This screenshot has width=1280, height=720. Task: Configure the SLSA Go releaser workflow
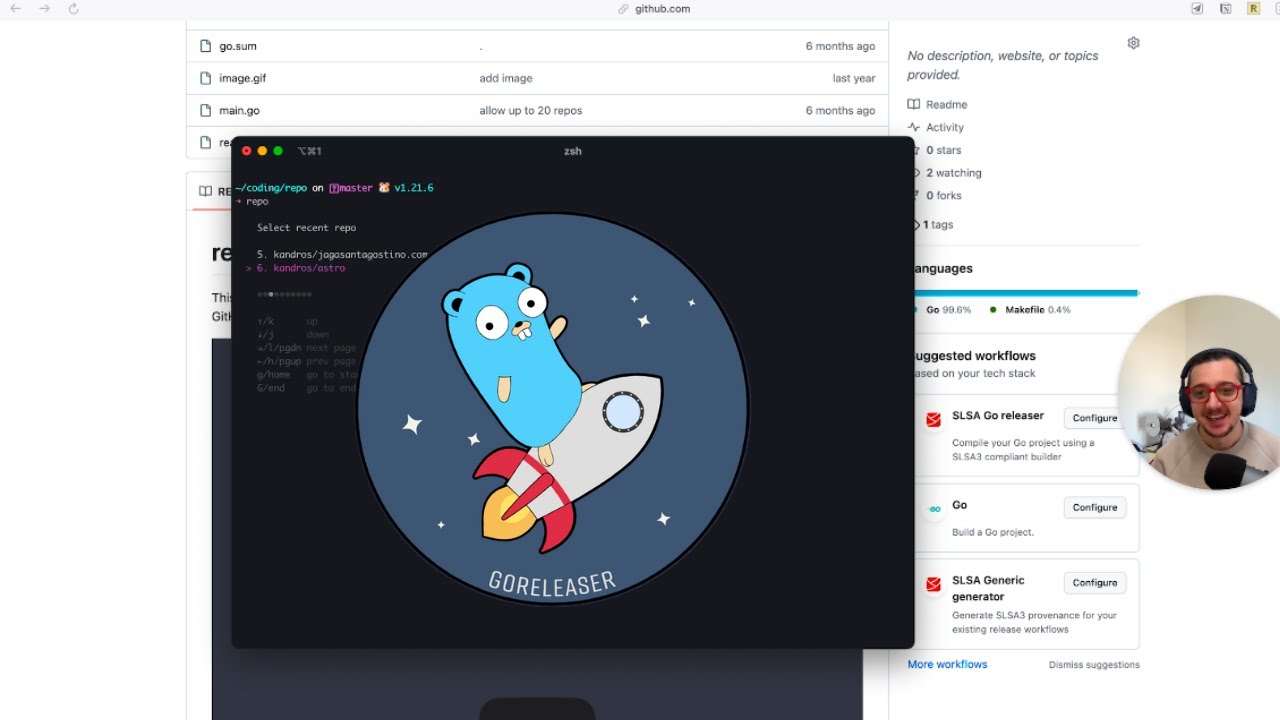[1095, 418]
